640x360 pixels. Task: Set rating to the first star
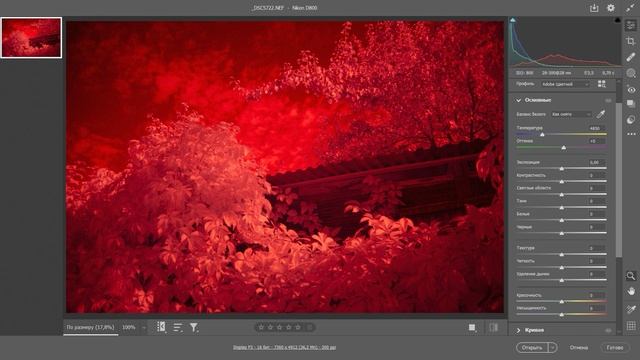(x=261, y=327)
